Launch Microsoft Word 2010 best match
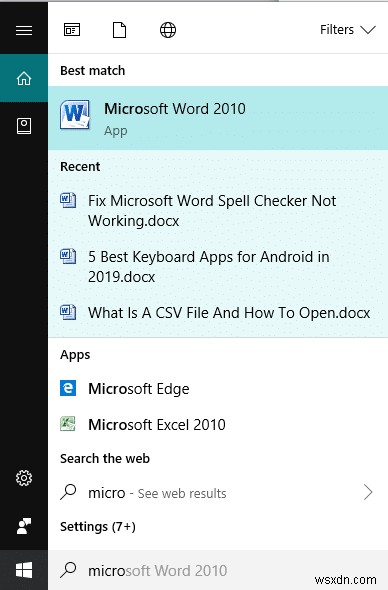Viewport: 388px width, 590px height. click(x=218, y=118)
